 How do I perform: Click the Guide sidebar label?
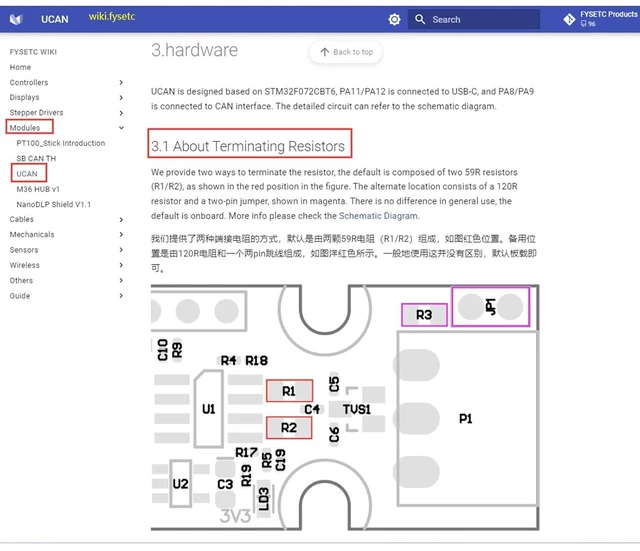pyautogui.click(x=20, y=296)
